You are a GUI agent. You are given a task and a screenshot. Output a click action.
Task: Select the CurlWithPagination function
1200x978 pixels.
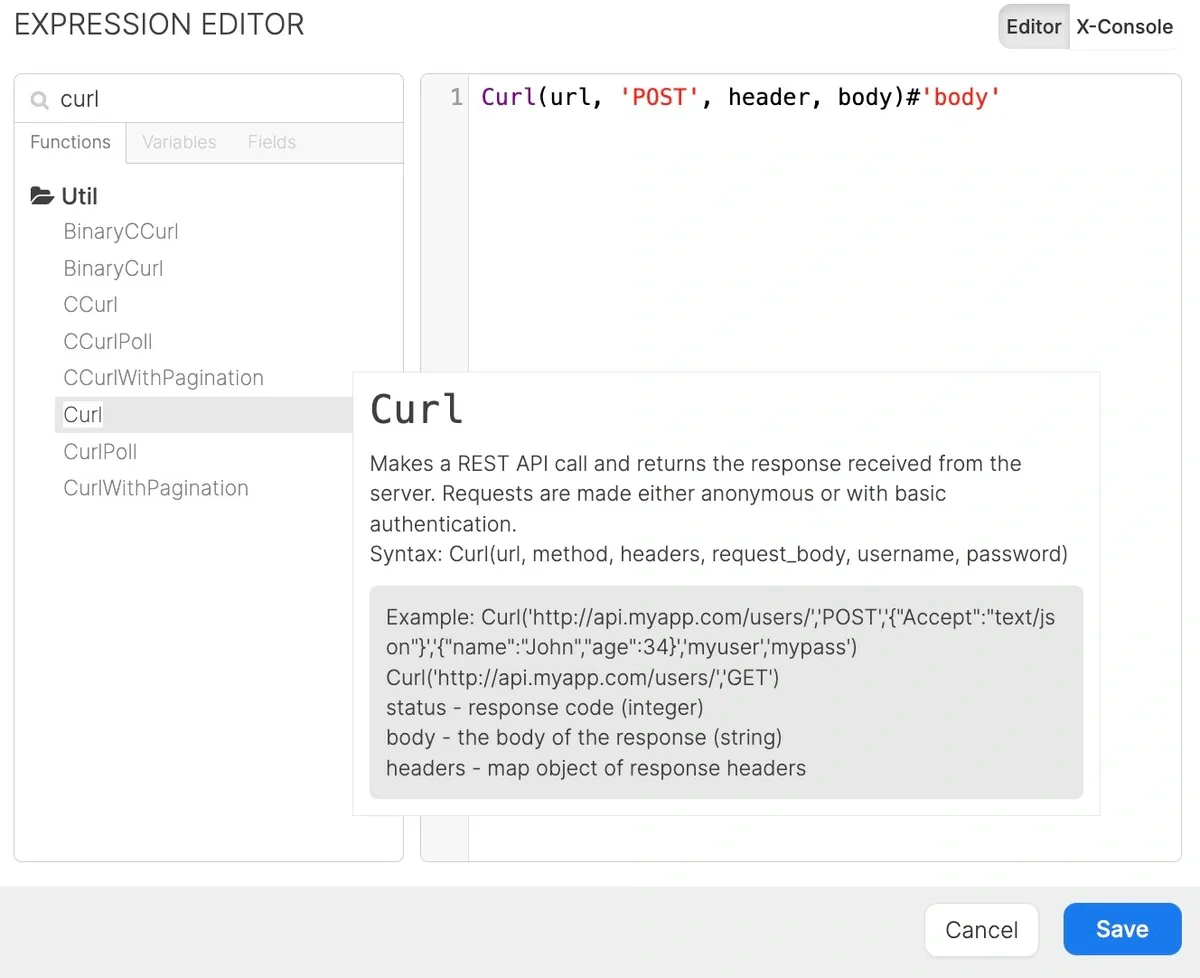pos(156,488)
